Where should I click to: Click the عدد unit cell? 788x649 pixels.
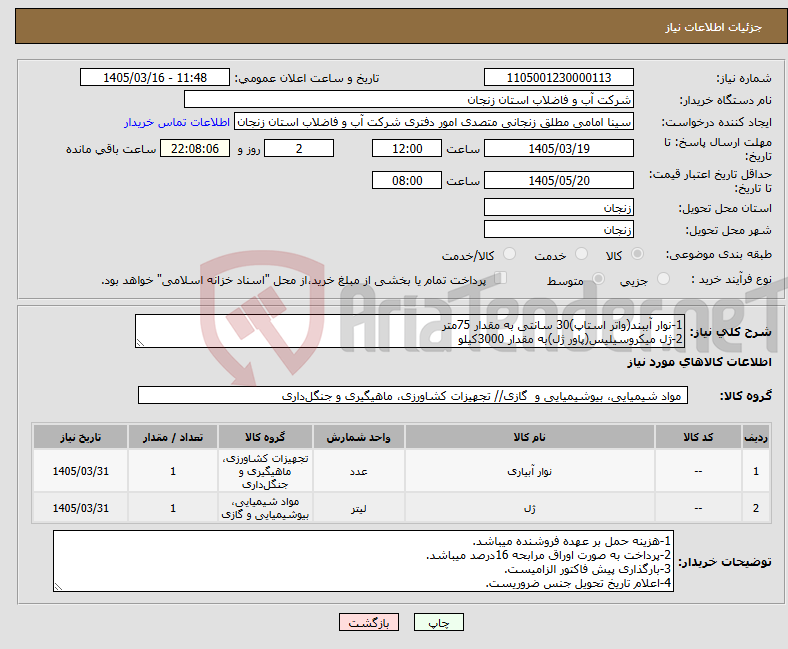click(x=358, y=471)
